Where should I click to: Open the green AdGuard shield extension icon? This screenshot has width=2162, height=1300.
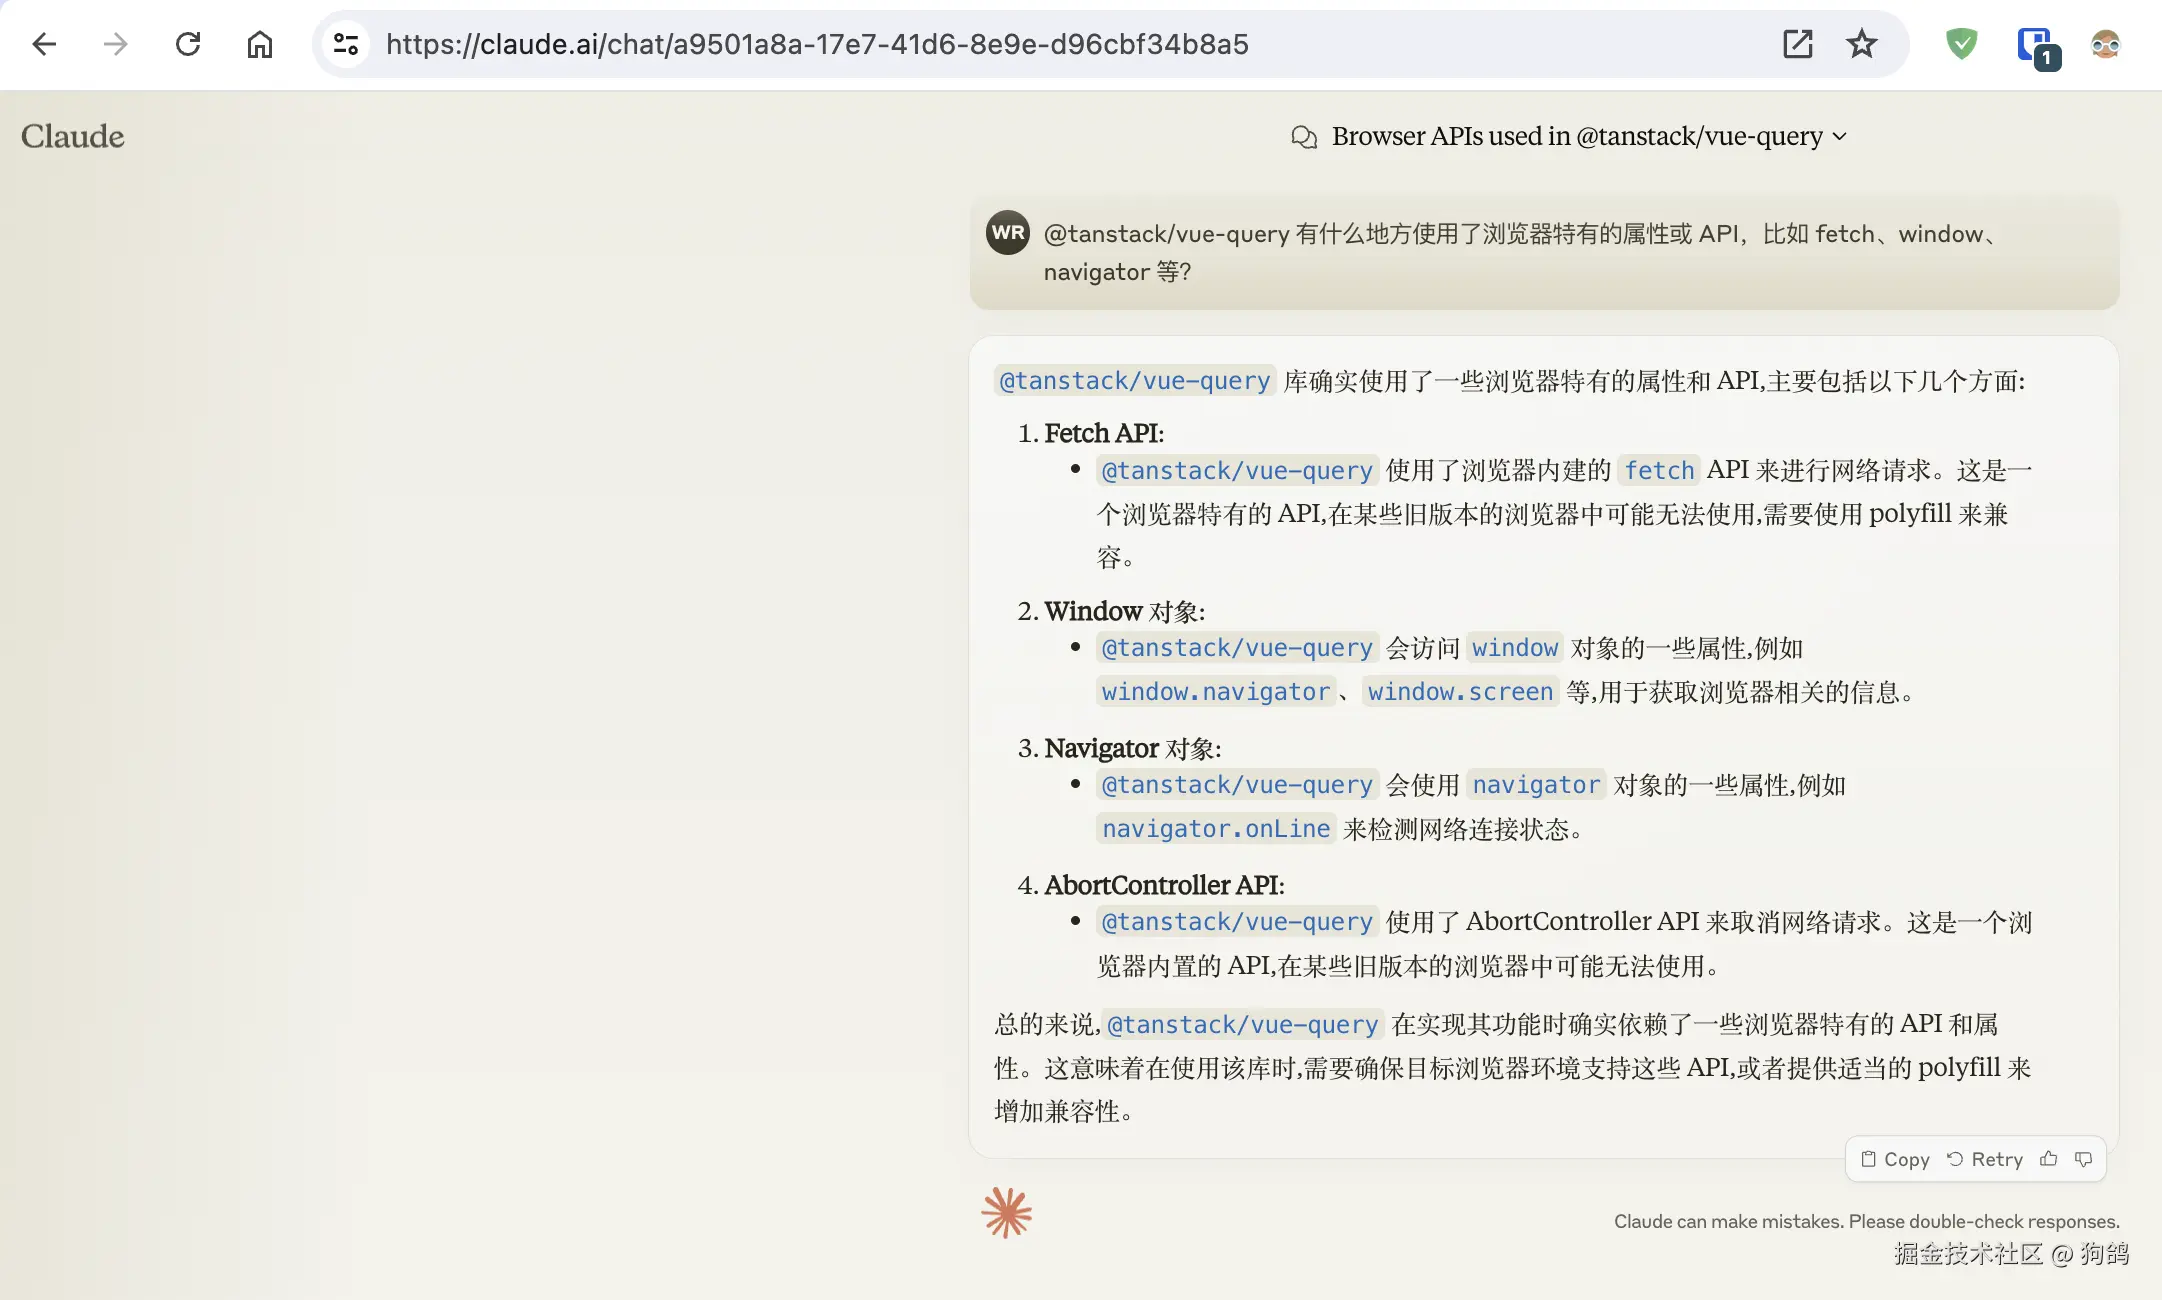click(x=1961, y=43)
